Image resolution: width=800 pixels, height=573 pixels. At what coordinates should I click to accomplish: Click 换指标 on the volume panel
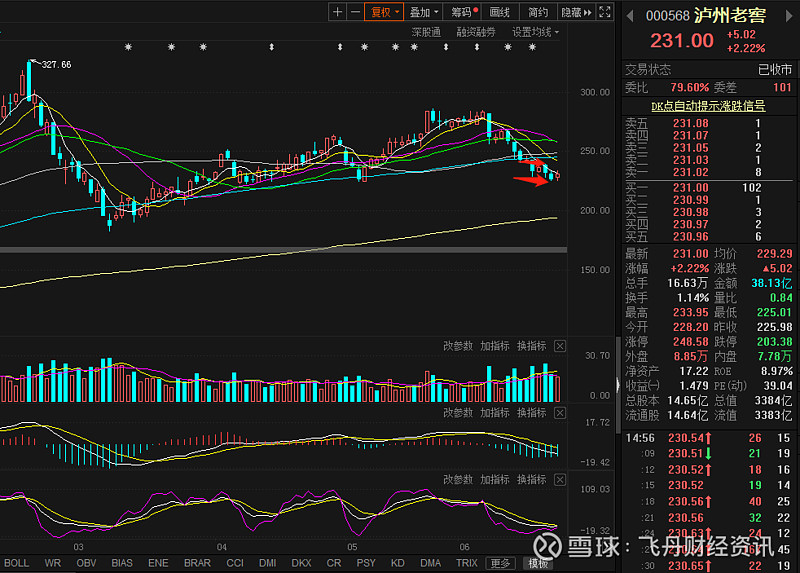(532, 346)
